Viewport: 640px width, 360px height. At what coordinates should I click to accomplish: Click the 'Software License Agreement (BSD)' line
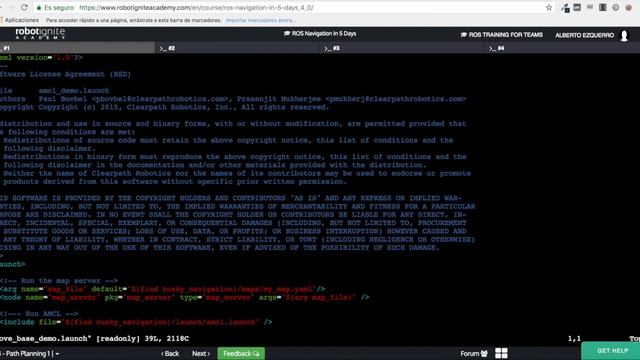tap(65, 74)
